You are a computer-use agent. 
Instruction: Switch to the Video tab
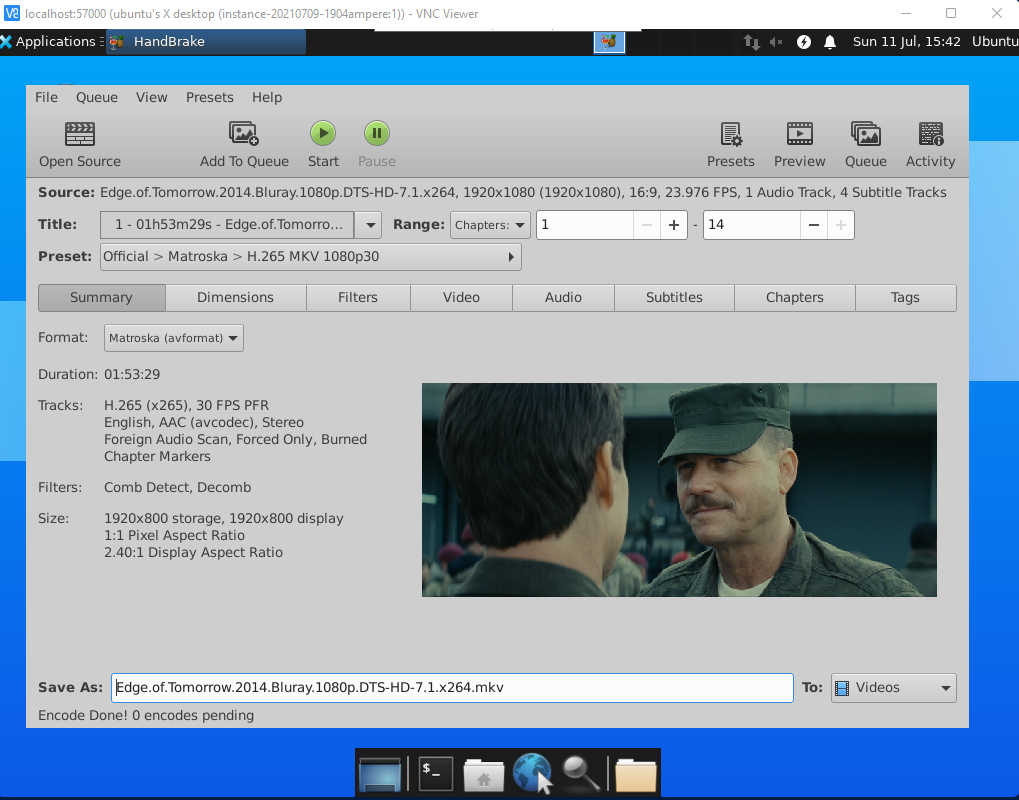click(461, 298)
